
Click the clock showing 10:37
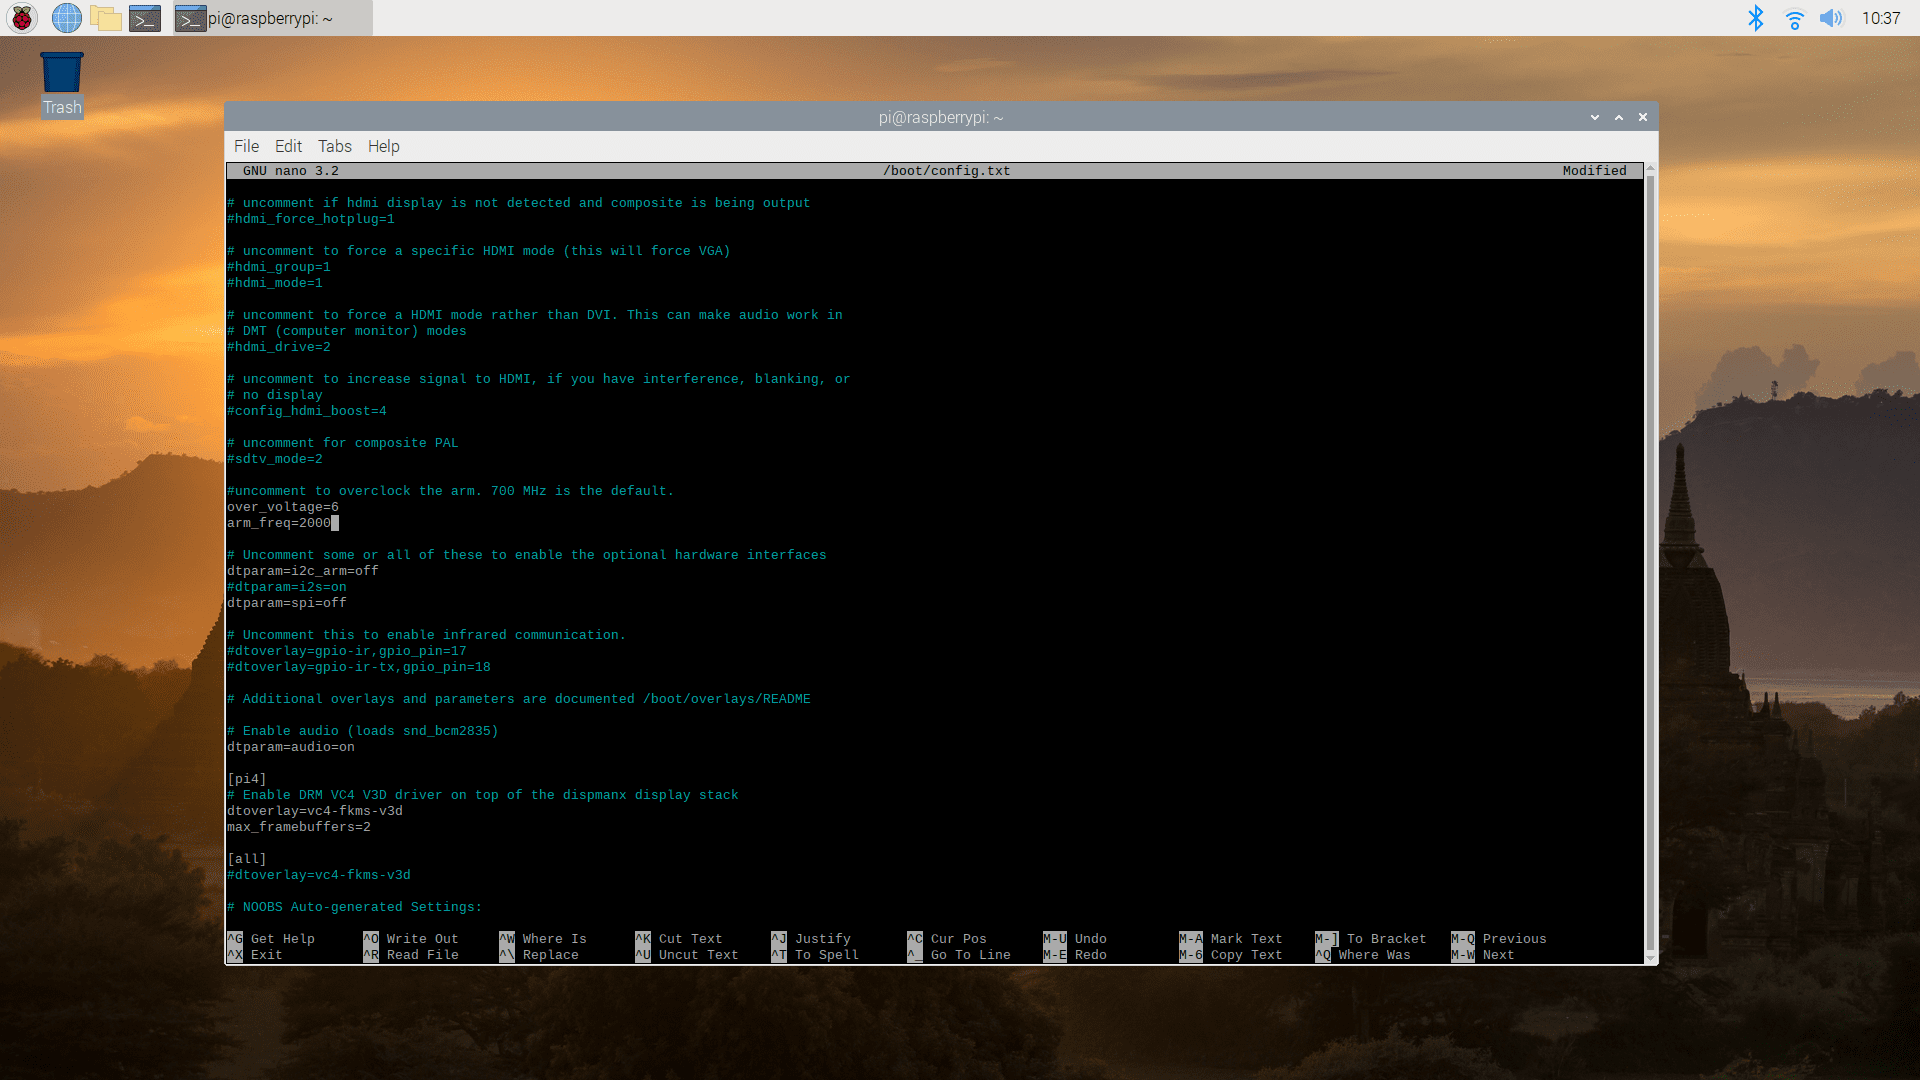click(1880, 18)
